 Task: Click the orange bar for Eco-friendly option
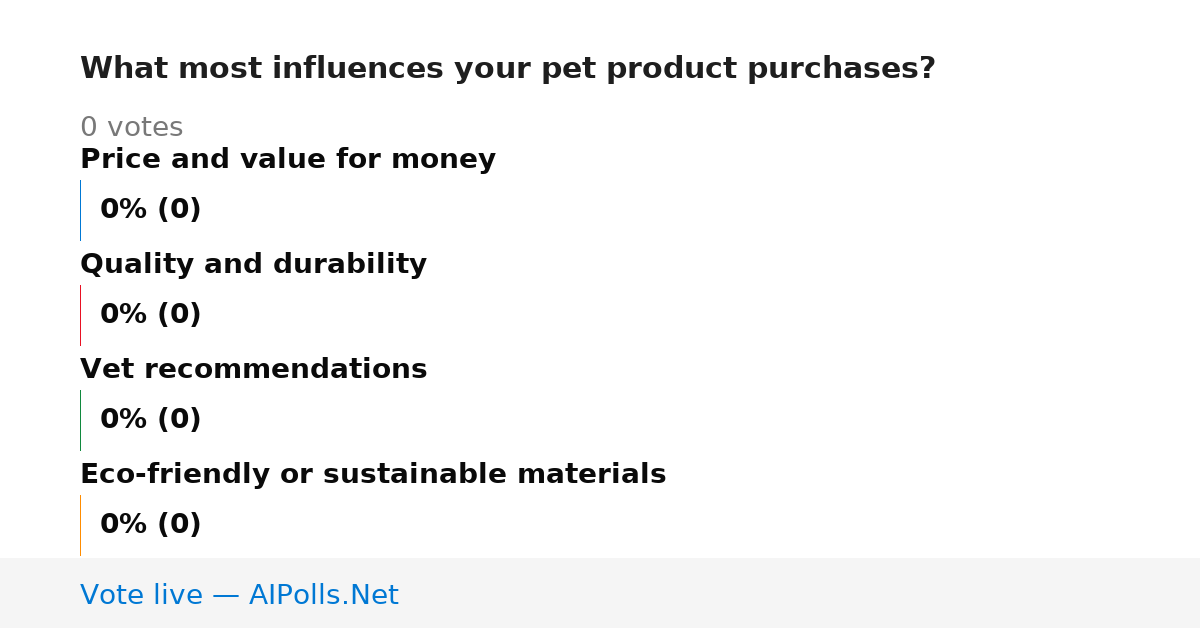click(80, 525)
